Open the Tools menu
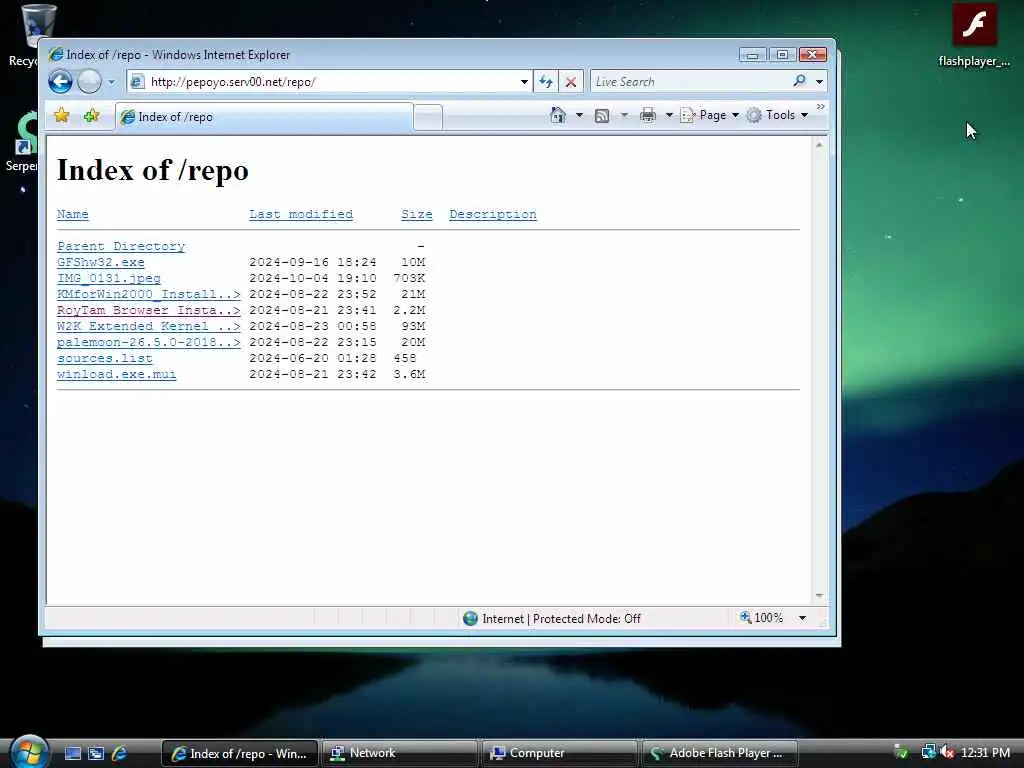This screenshot has width=1024, height=768. pyautogui.click(x=778, y=115)
